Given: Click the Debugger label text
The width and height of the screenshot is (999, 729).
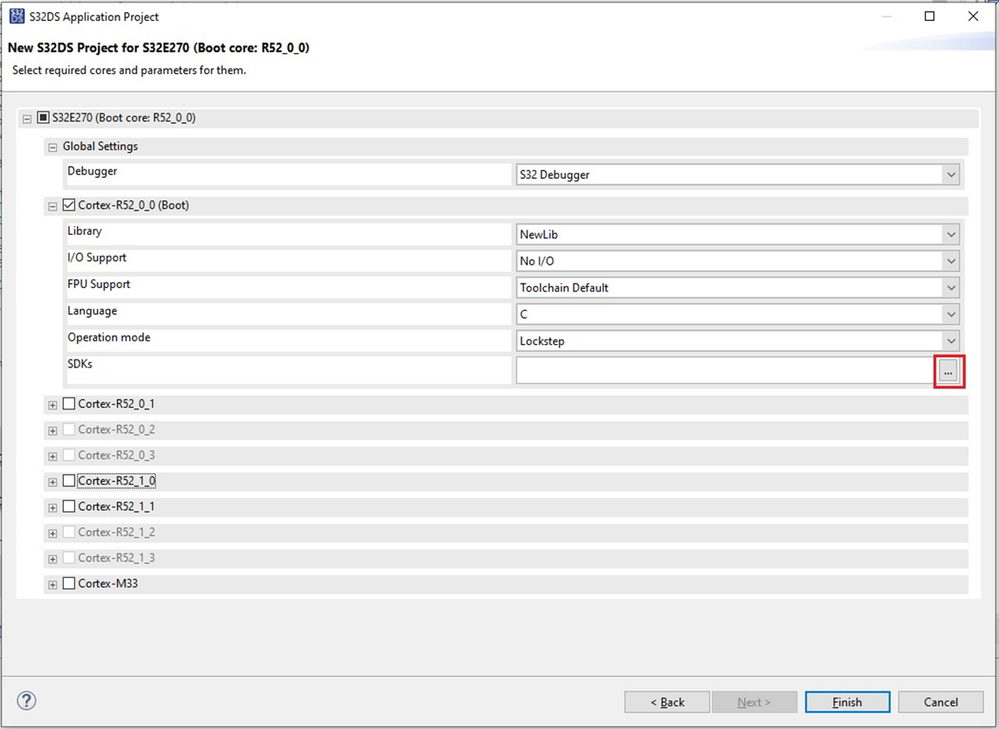Looking at the screenshot, I should [x=92, y=171].
